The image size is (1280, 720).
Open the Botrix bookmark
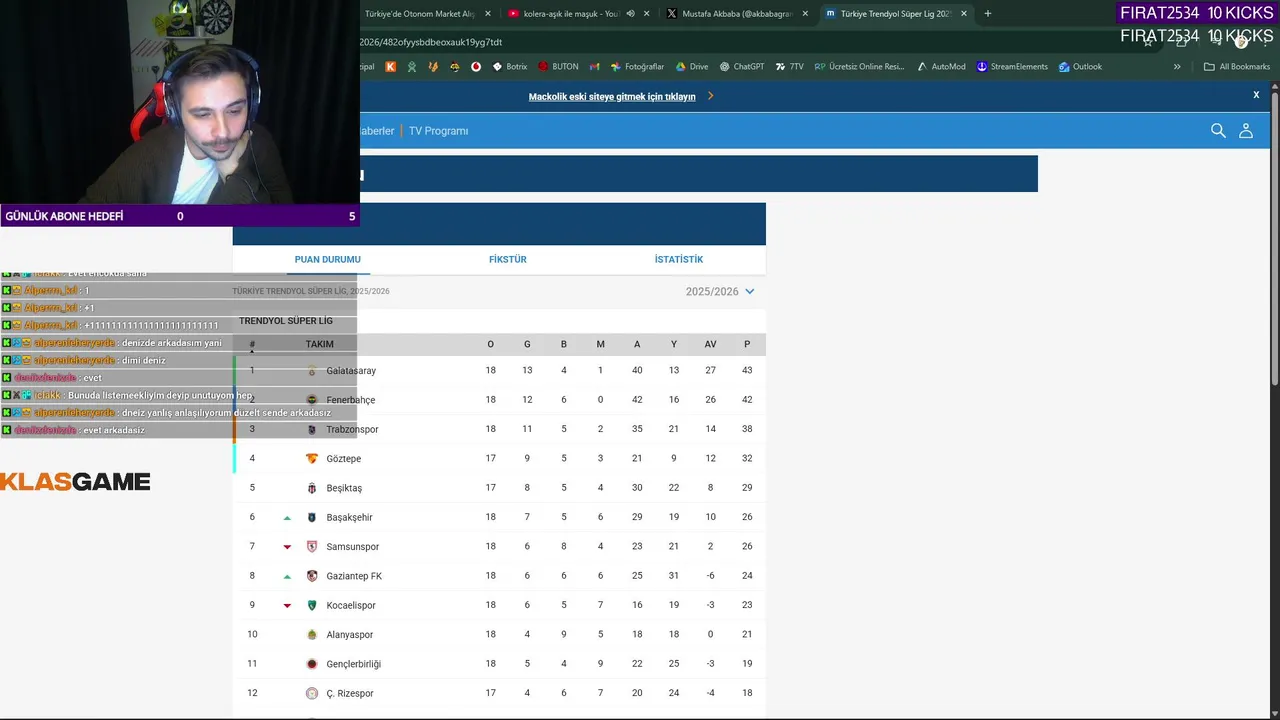pyautogui.click(x=510, y=67)
